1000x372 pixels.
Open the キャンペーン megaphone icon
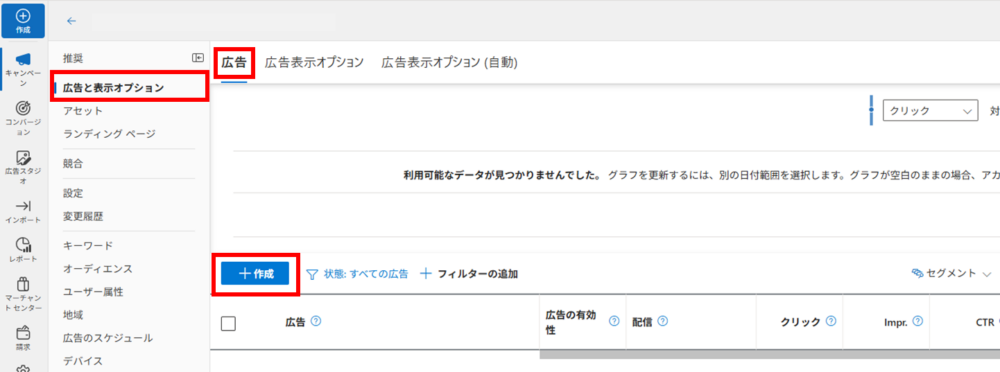click(23, 59)
